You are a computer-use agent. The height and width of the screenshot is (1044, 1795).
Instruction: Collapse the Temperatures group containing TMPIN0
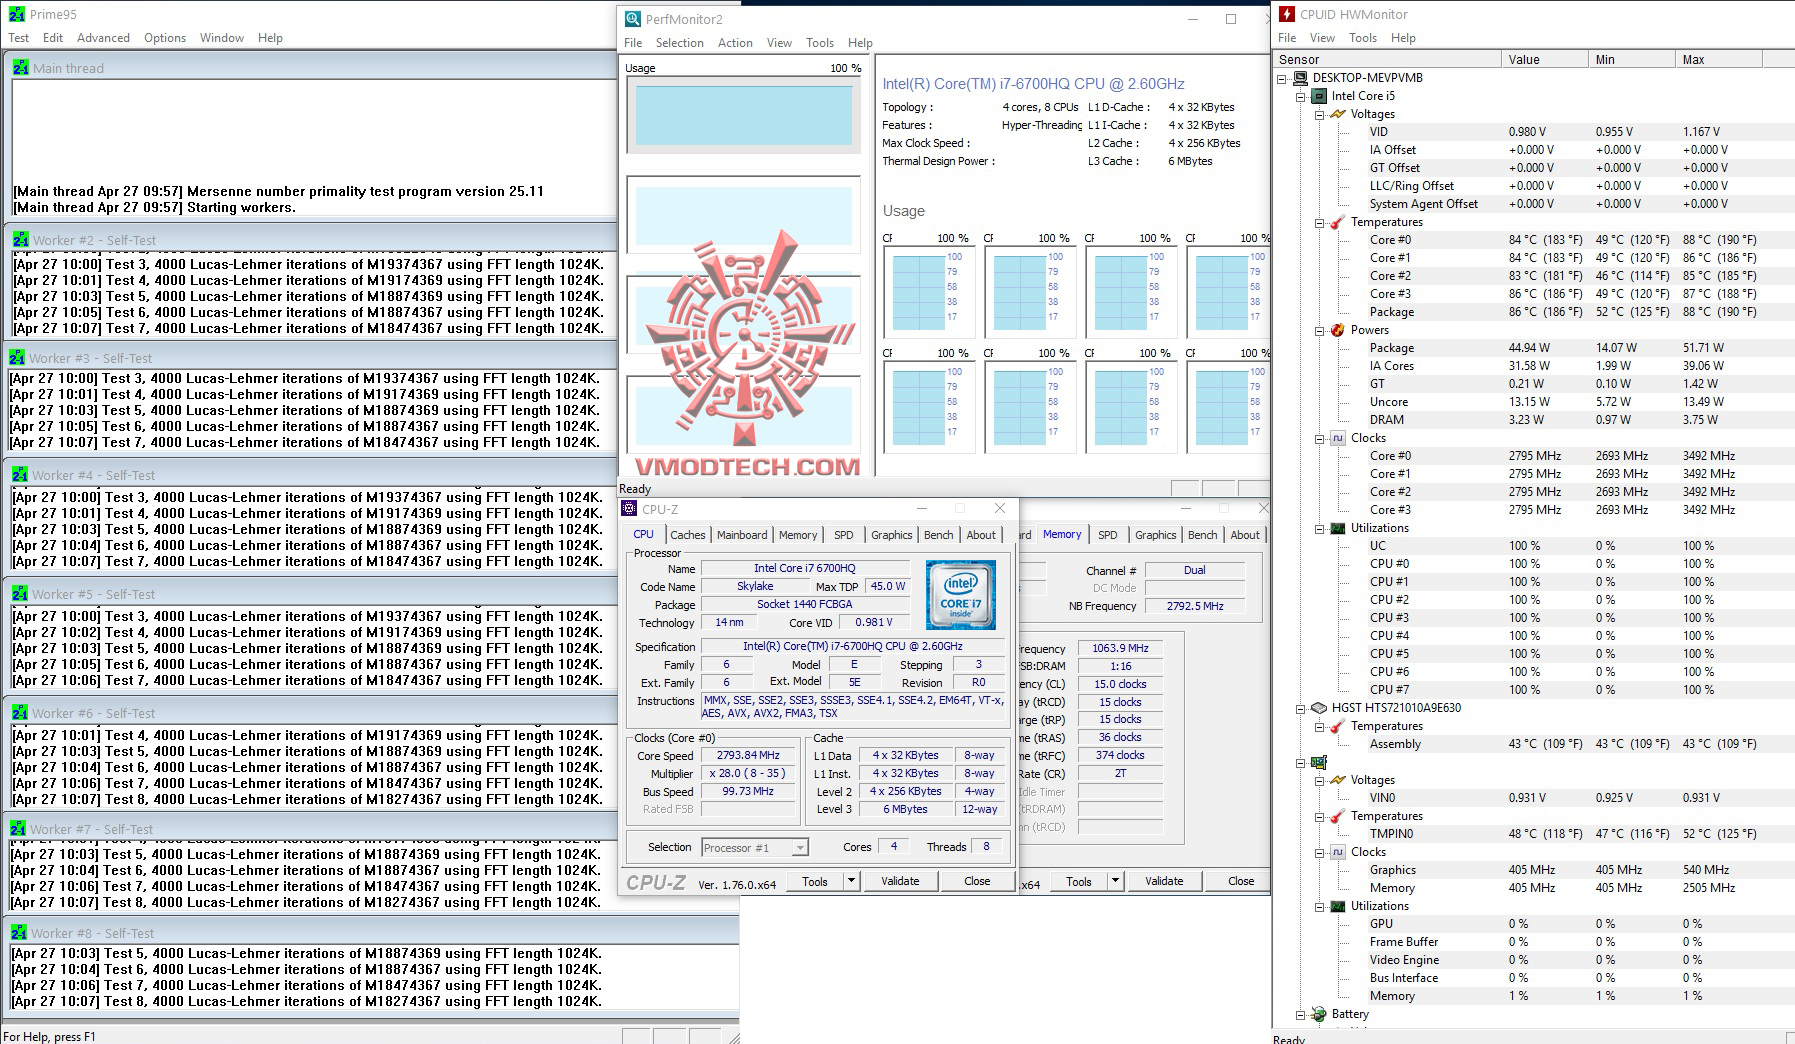tap(1320, 816)
